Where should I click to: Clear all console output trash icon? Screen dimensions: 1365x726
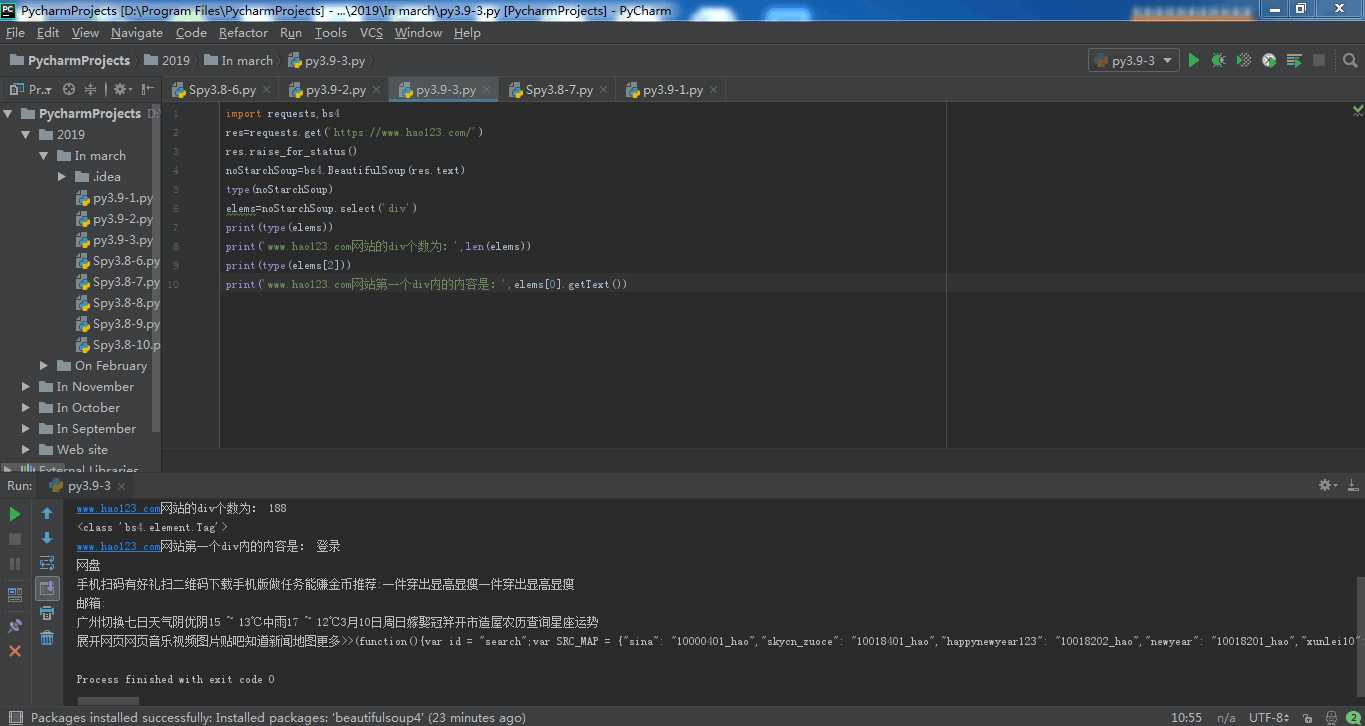47,638
